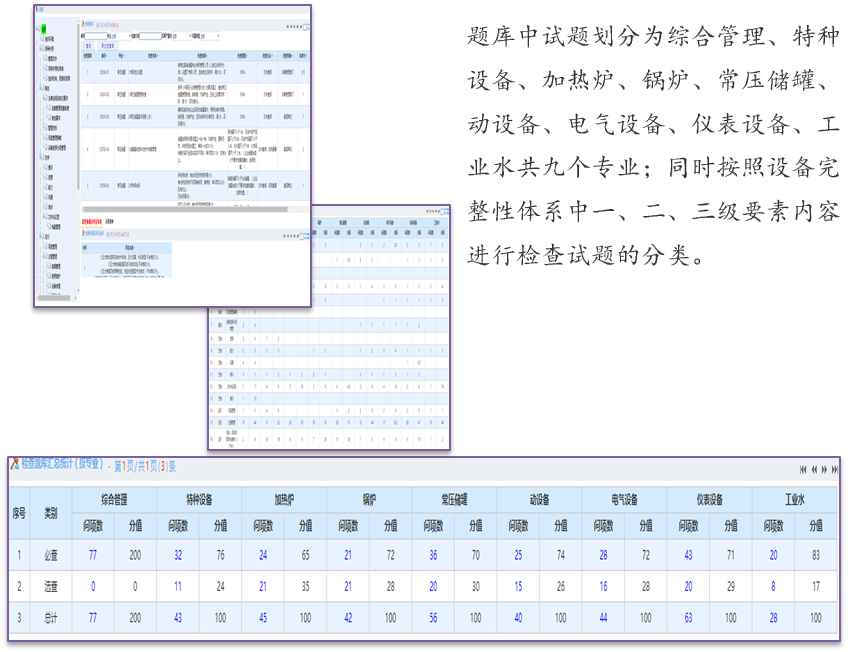Open 总计 question count 63 under 仪表设备

[688, 618]
